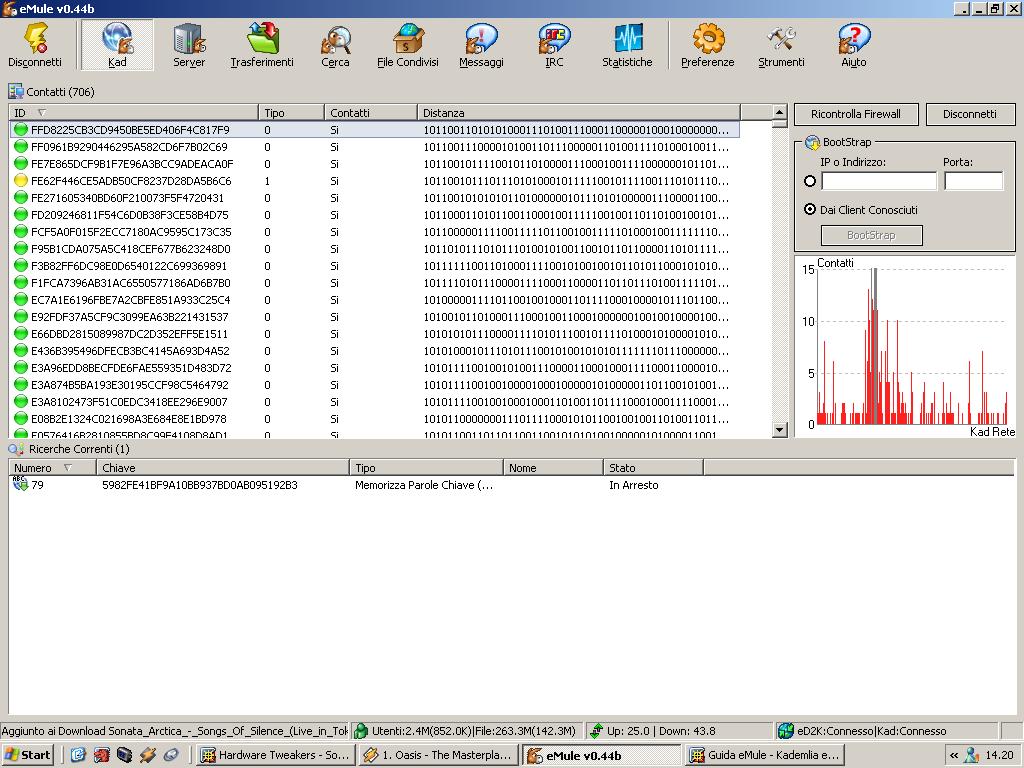The height and width of the screenshot is (768, 1024).
Task: Select the contact row FE7E865DCF9B1F7E96A3BCC9ADEACA0F
Action: pos(374,164)
